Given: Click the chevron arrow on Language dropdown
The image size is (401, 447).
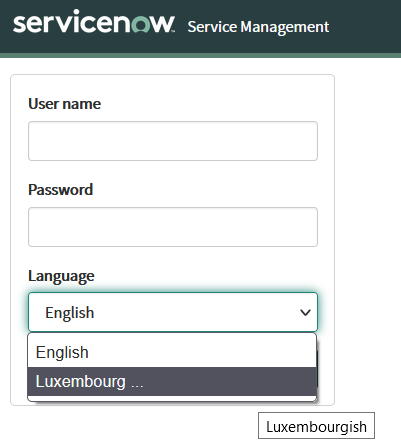Looking at the screenshot, I should click(x=305, y=312).
